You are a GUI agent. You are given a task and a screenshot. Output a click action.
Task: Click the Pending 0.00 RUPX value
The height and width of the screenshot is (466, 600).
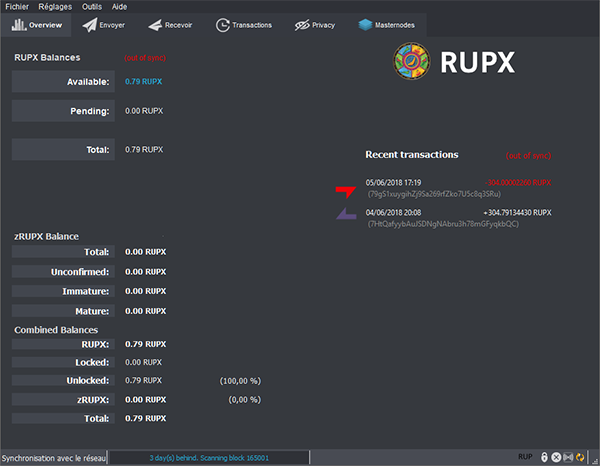point(144,111)
